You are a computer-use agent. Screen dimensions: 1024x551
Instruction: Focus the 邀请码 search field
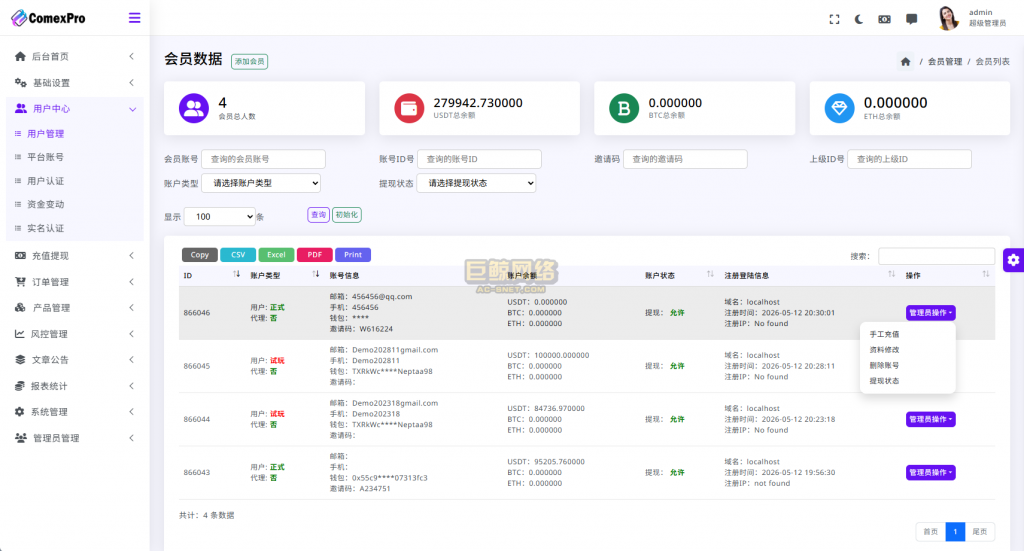click(x=685, y=159)
